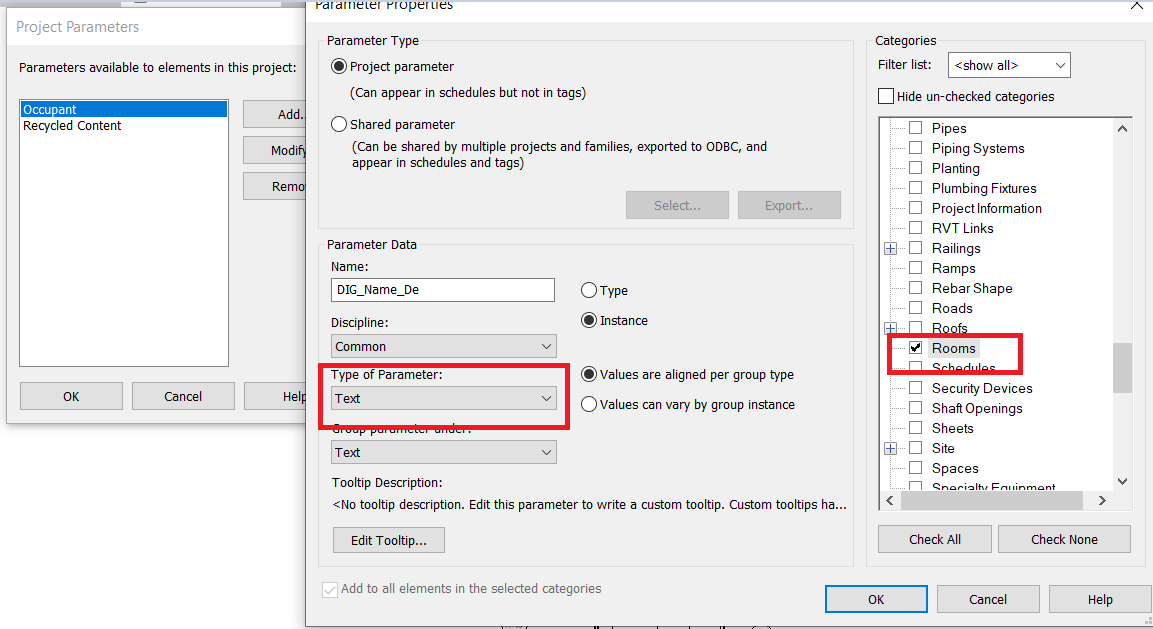Click Cancel in Project Parameters window
The width and height of the screenshot is (1153, 629).
coord(183,396)
